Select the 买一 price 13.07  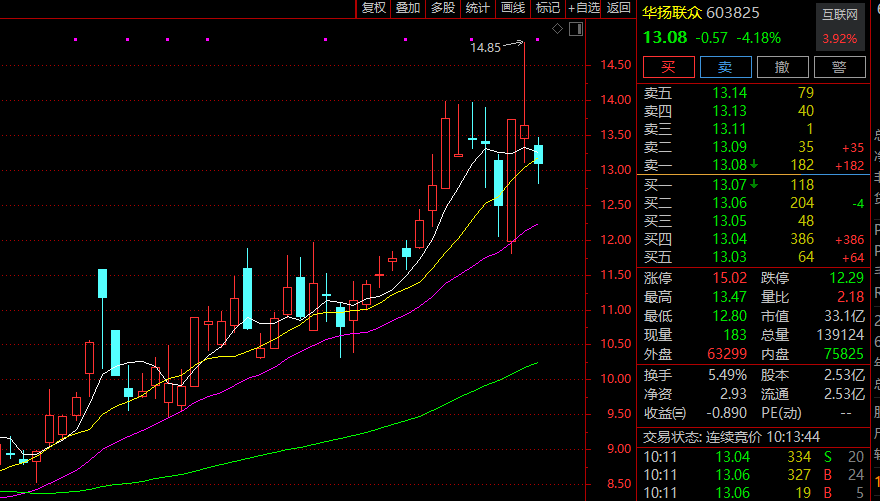pos(729,184)
